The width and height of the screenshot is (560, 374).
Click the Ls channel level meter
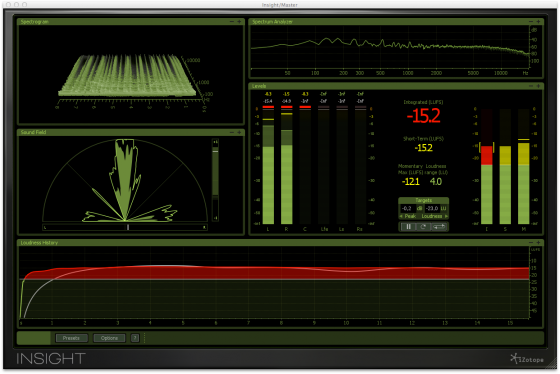point(342,166)
